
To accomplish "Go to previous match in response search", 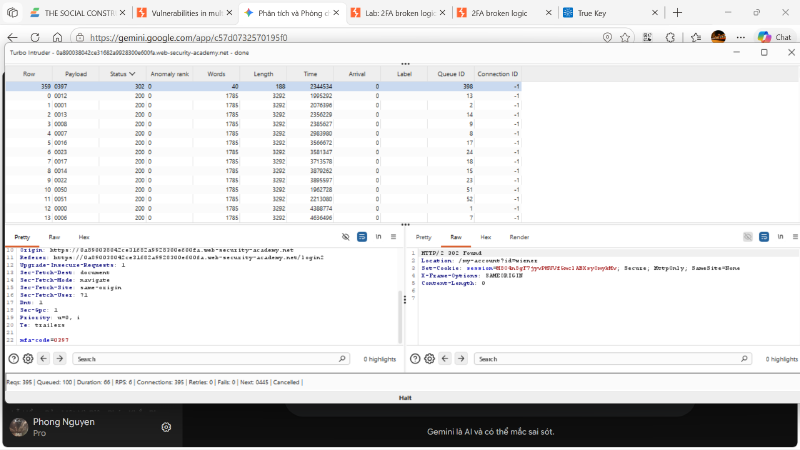I will click(445, 359).
